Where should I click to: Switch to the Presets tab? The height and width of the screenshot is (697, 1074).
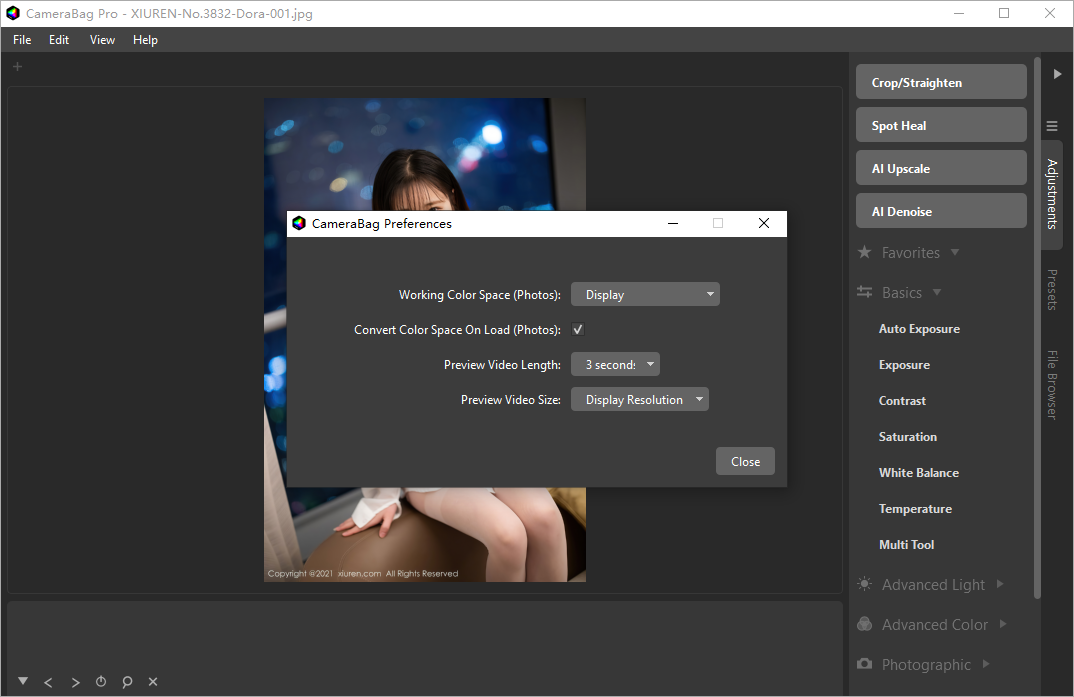tap(1052, 290)
